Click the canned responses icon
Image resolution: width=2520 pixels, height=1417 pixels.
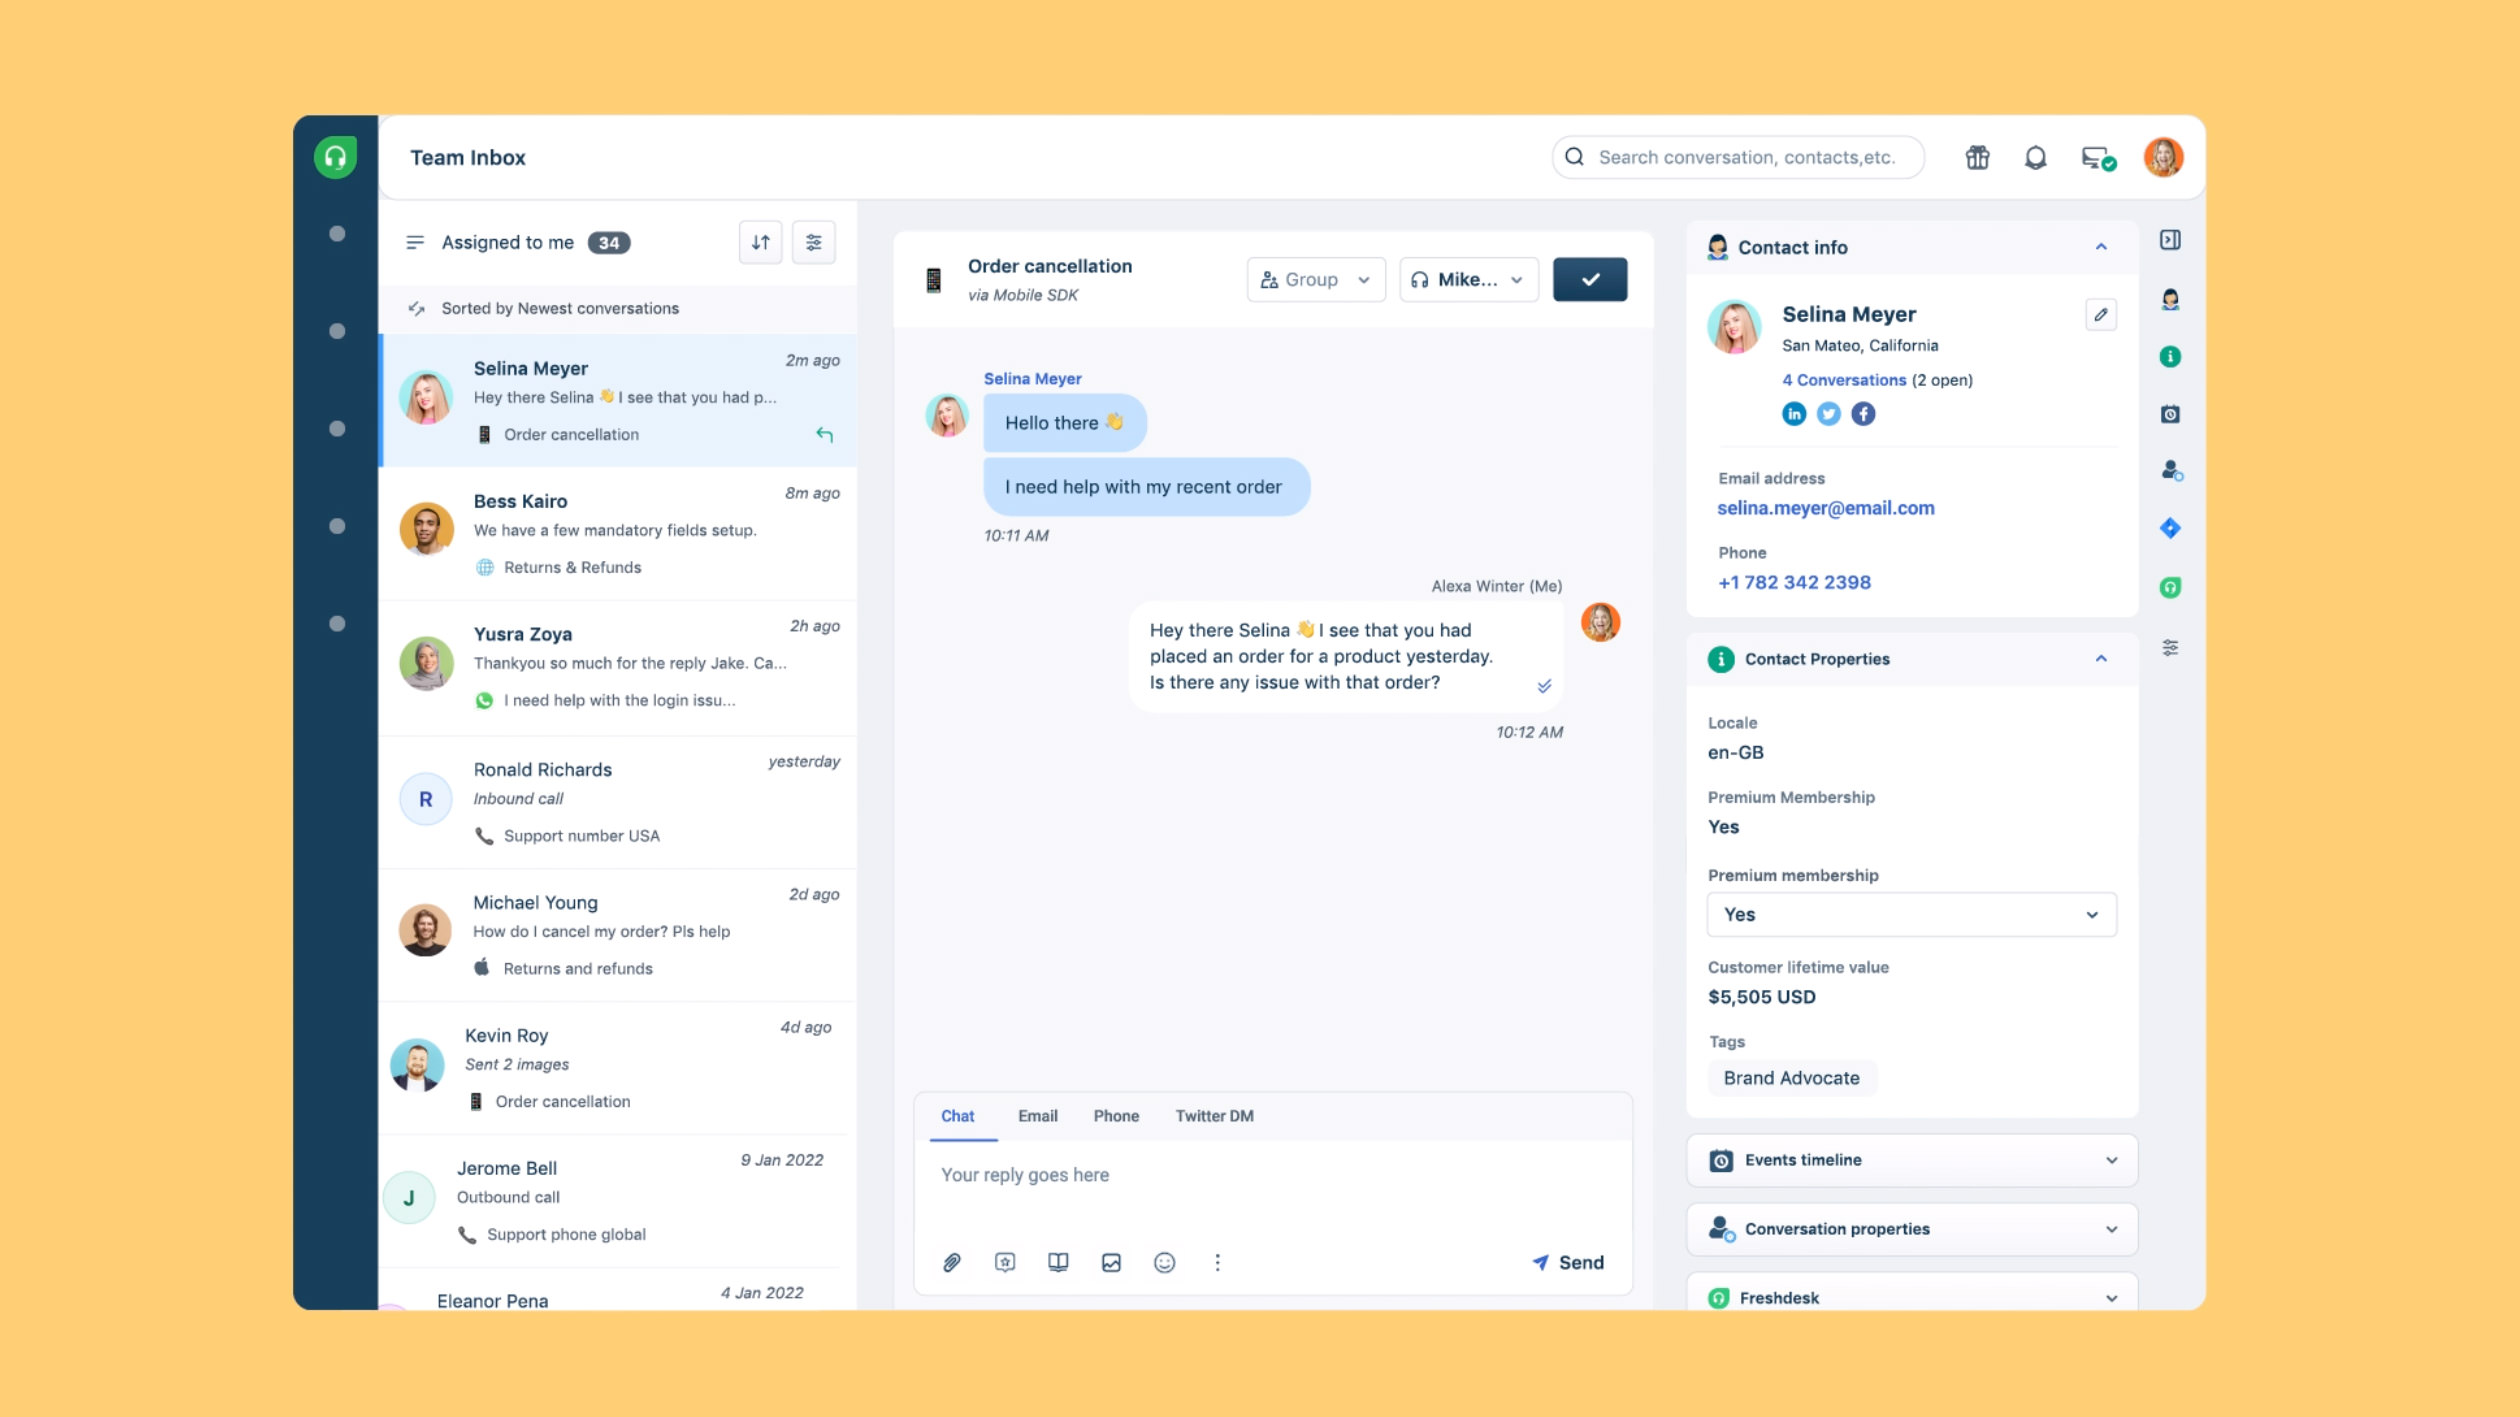pos(1004,1261)
